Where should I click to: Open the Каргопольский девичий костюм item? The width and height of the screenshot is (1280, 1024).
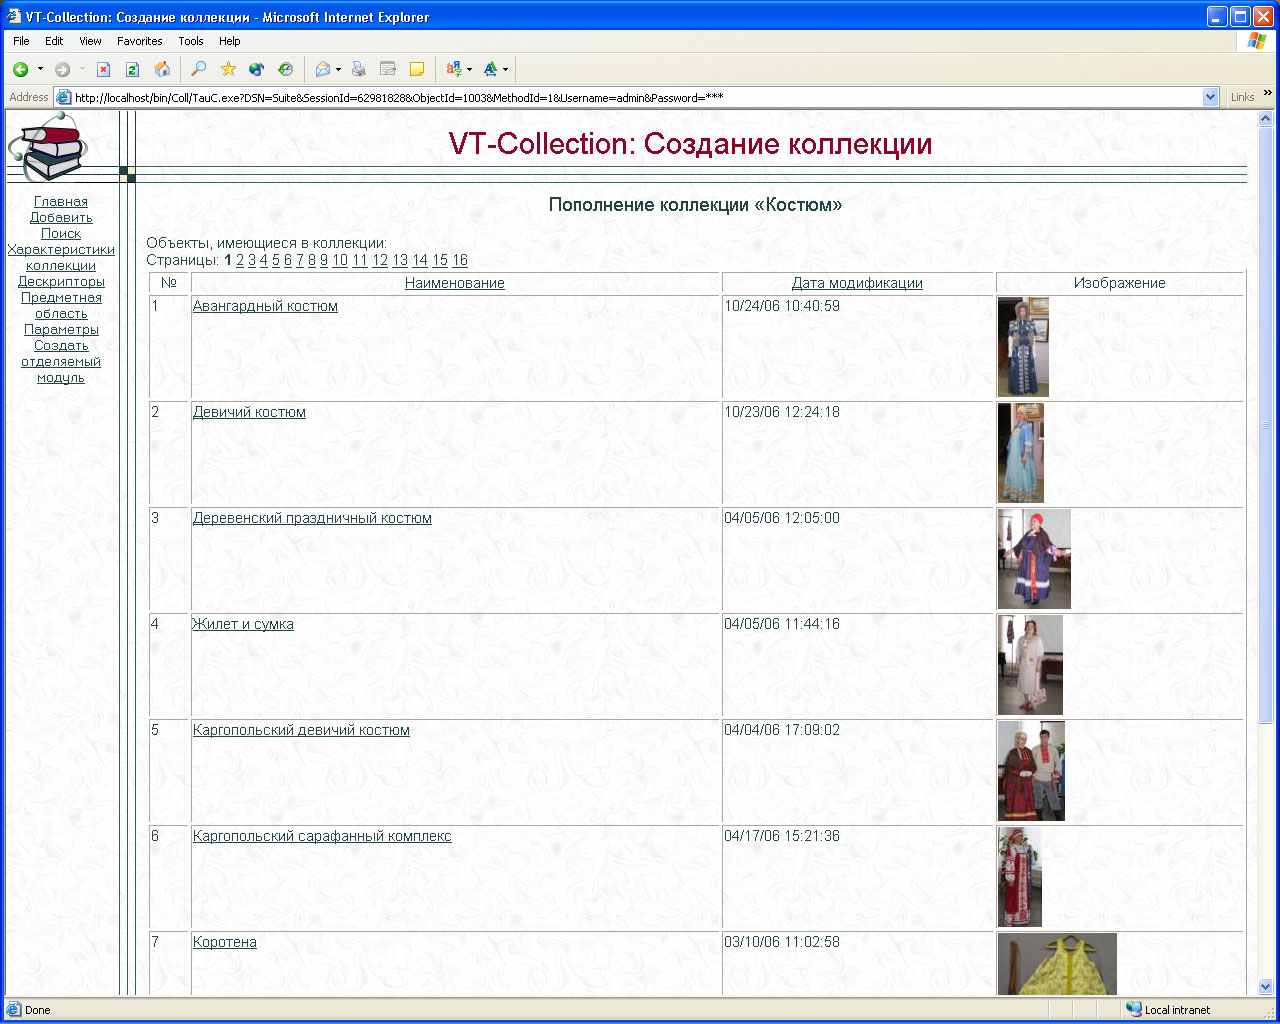[x=301, y=730]
